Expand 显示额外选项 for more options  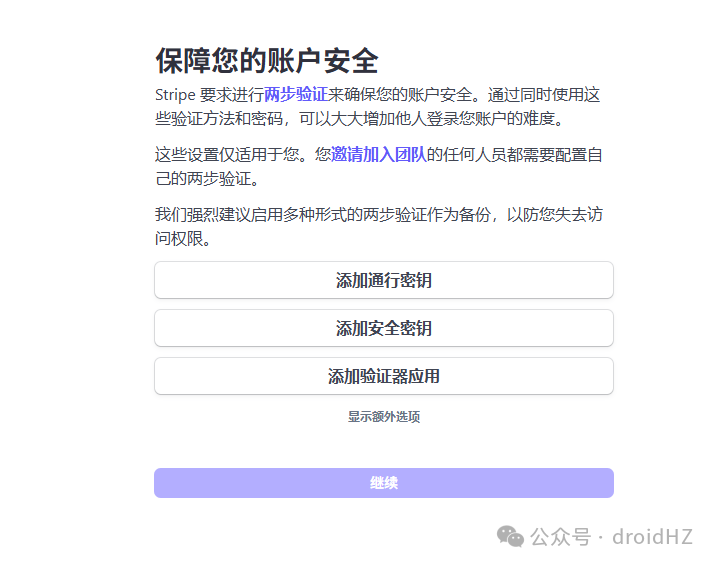(384, 417)
